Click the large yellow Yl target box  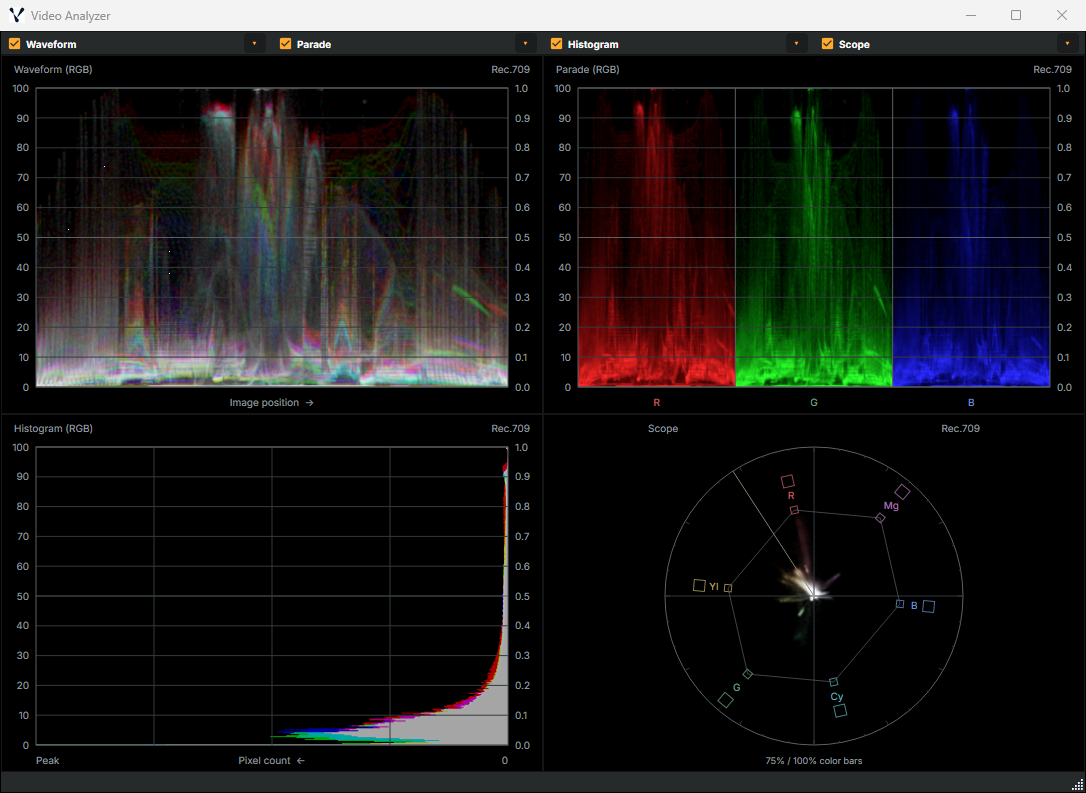point(699,586)
